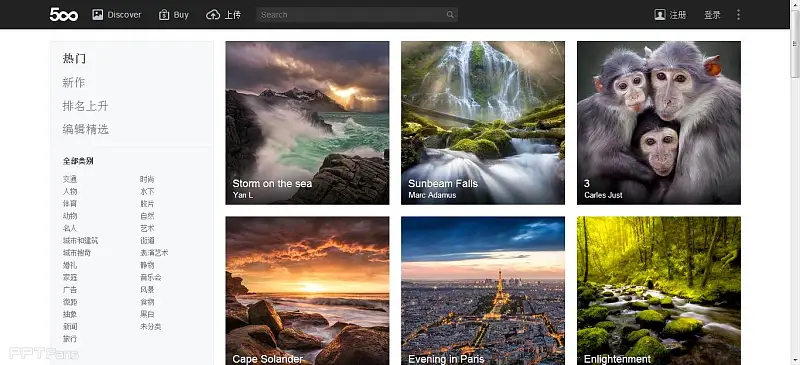This screenshot has width=800, height=365.
Task: Choose the 风景 landscape category
Action: tap(147, 289)
